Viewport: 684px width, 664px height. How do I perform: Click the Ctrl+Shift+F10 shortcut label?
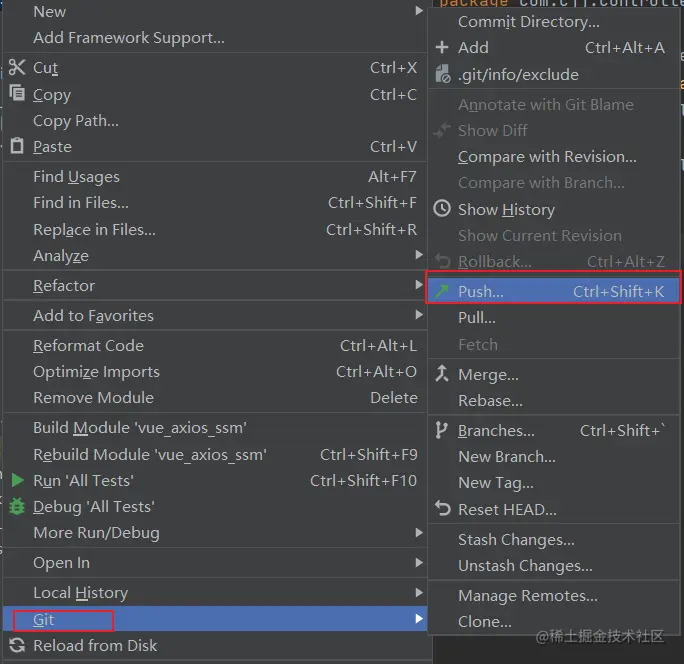363,480
